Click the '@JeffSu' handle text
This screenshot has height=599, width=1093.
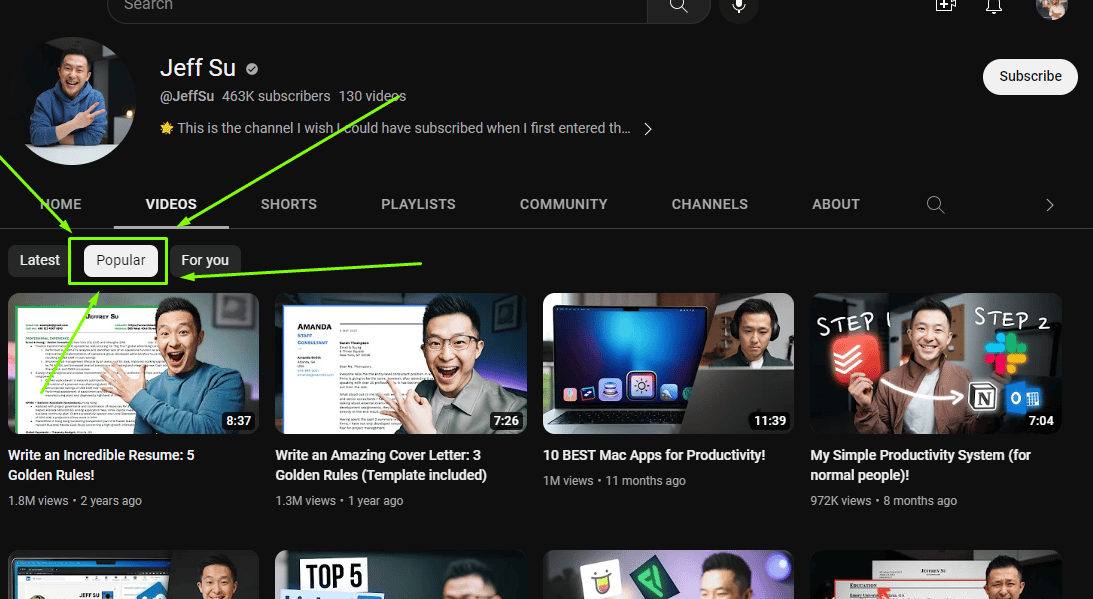(x=187, y=96)
